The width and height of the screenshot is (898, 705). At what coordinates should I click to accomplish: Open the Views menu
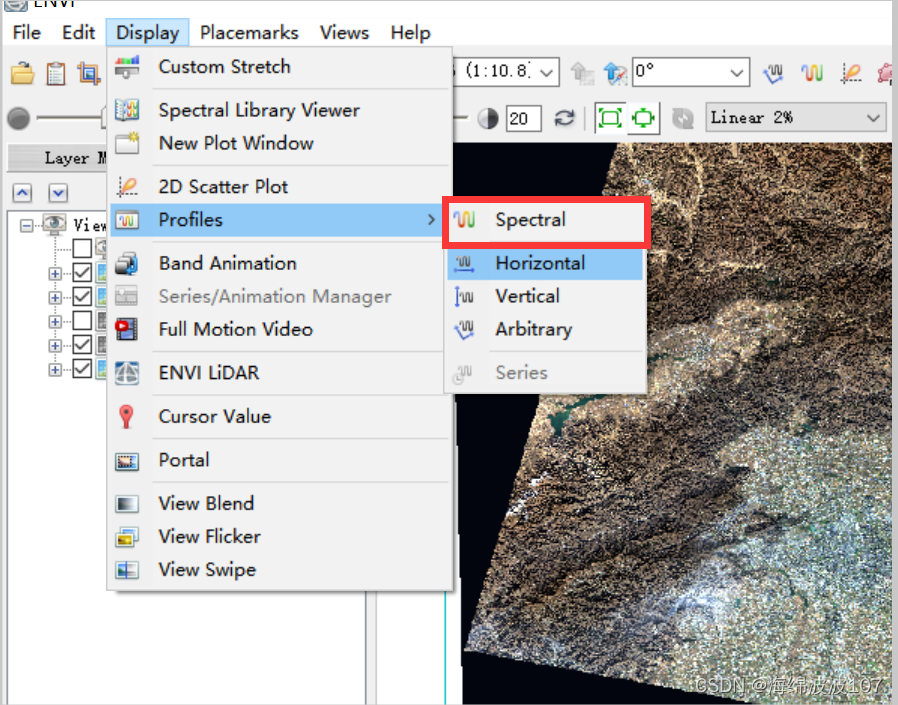pos(344,33)
